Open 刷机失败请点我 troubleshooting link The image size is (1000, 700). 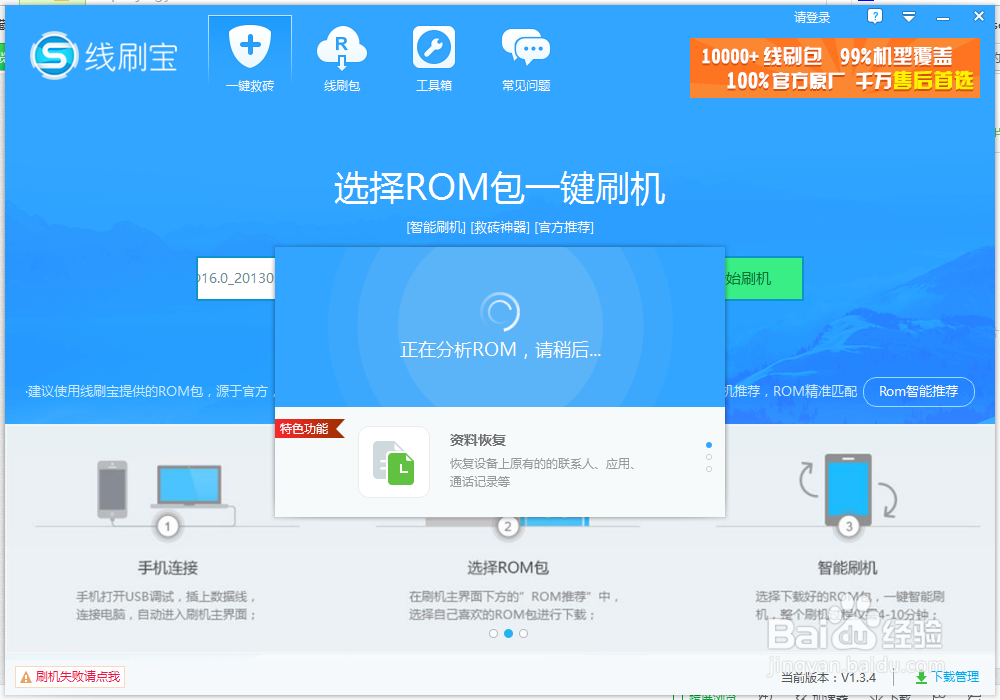70,676
